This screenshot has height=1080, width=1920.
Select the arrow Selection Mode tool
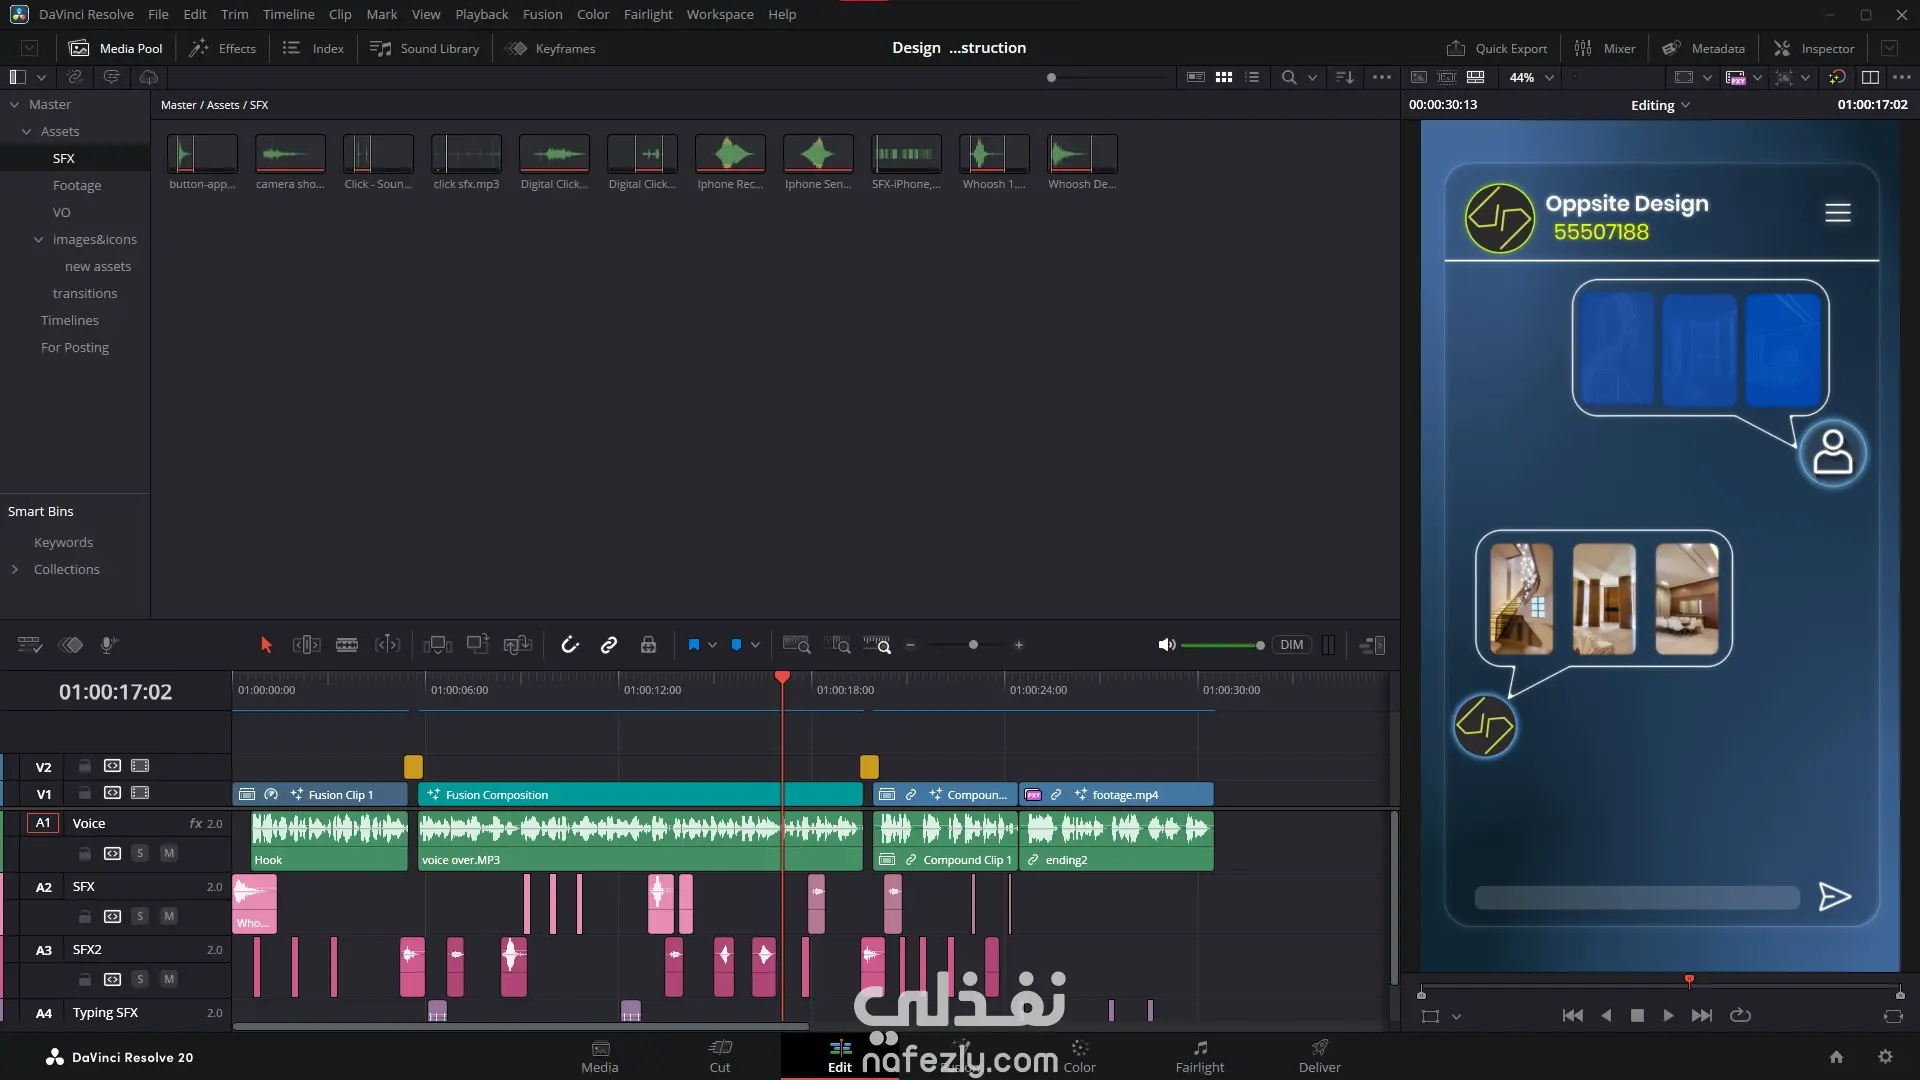[x=266, y=645]
